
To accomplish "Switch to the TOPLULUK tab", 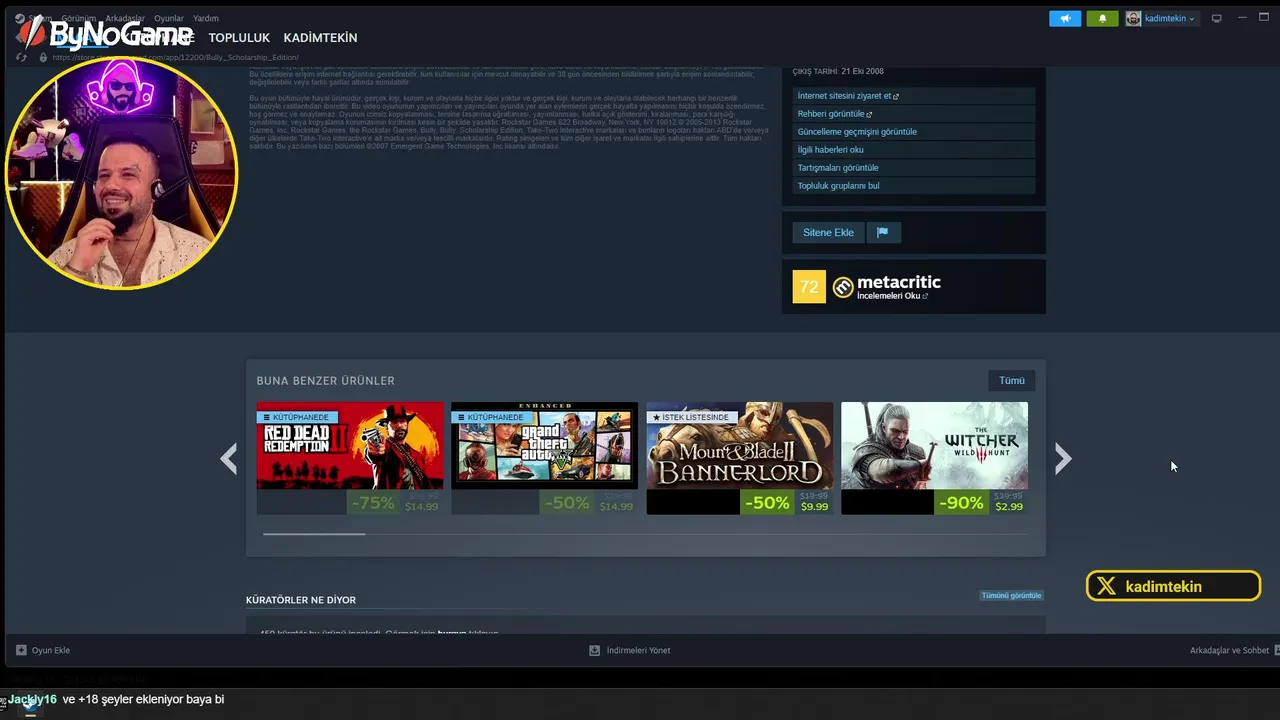I will pyautogui.click(x=239, y=38).
